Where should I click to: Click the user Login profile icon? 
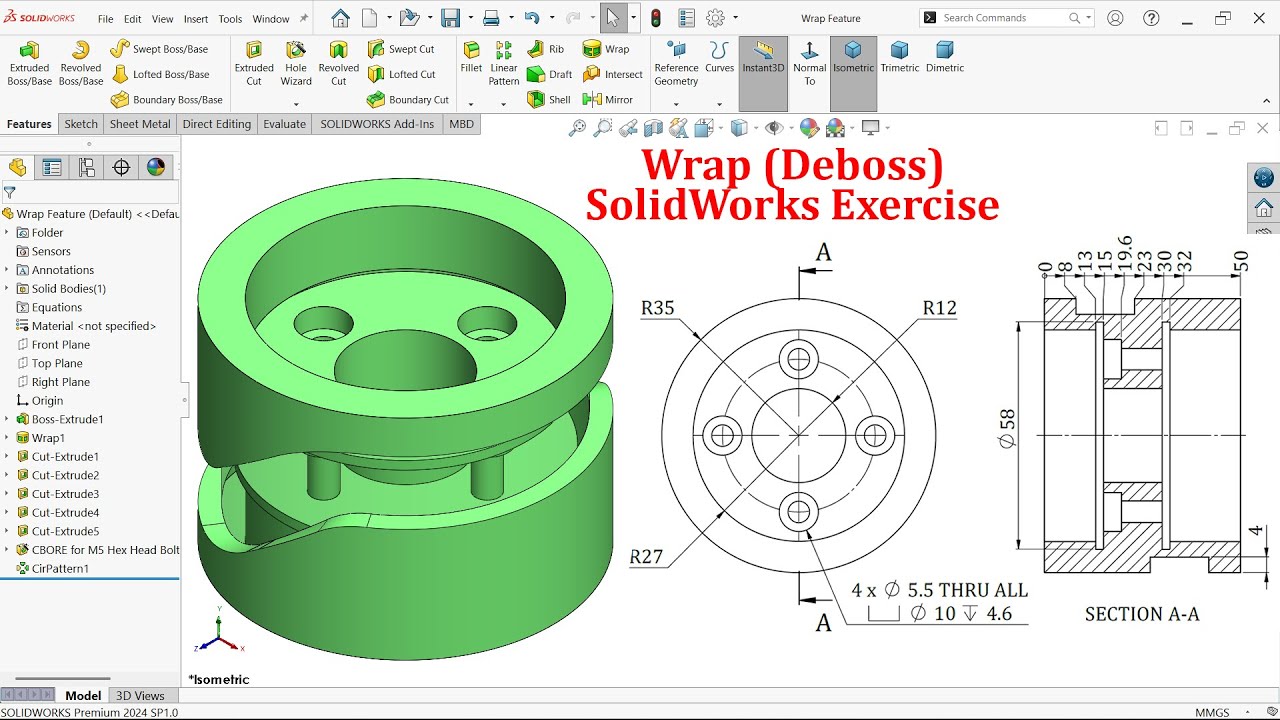1115,18
